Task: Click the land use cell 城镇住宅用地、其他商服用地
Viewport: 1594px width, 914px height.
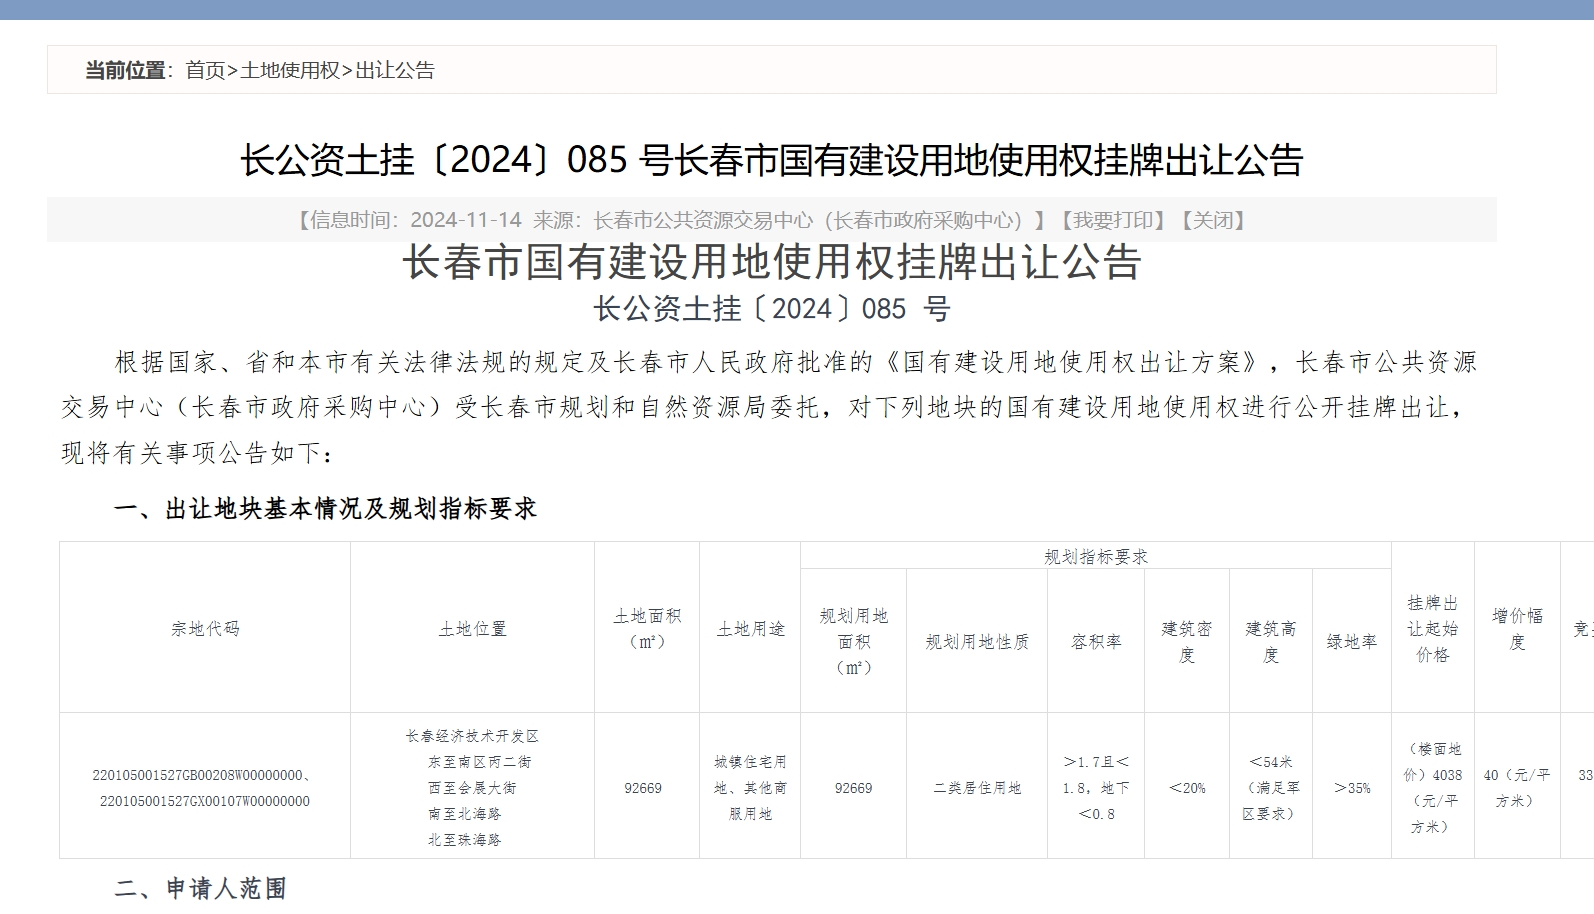Action: tap(750, 788)
